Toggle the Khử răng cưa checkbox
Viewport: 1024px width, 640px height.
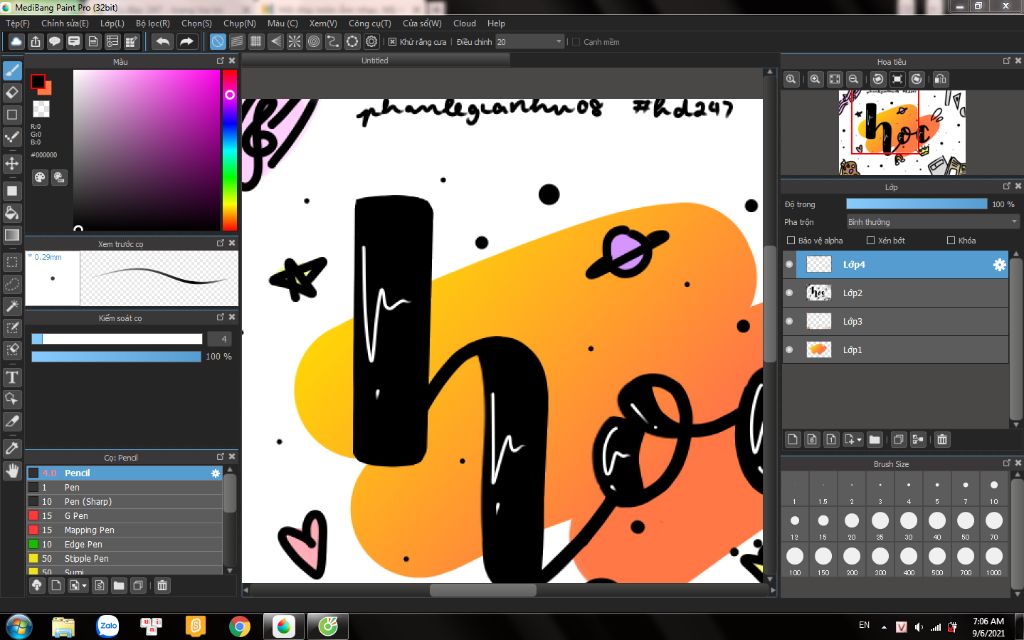(392, 42)
